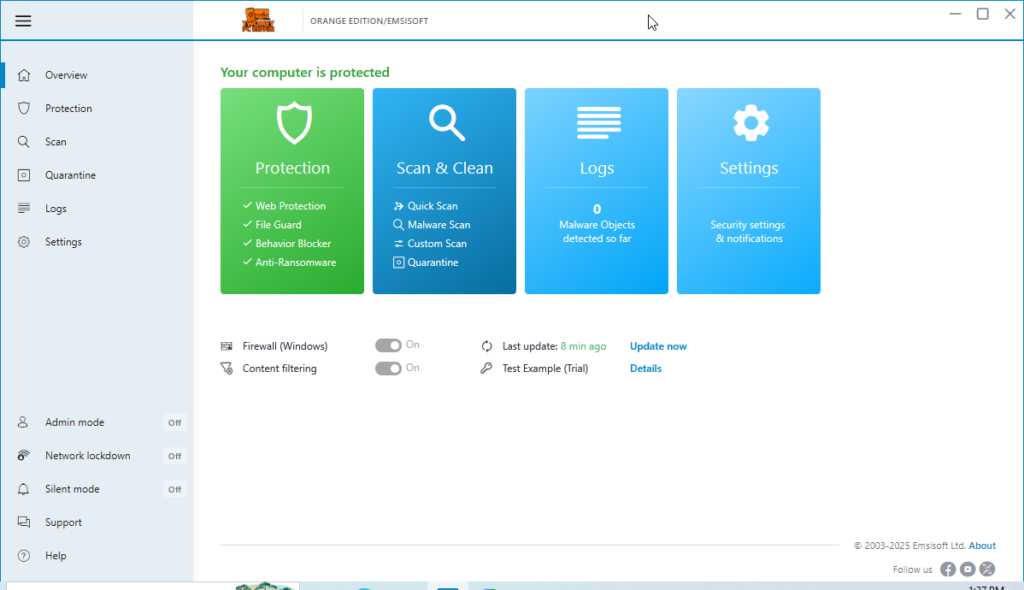Click the large gear icon on the Settings tile
The height and width of the screenshot is (590, 1024).
(x=750, y=123)
